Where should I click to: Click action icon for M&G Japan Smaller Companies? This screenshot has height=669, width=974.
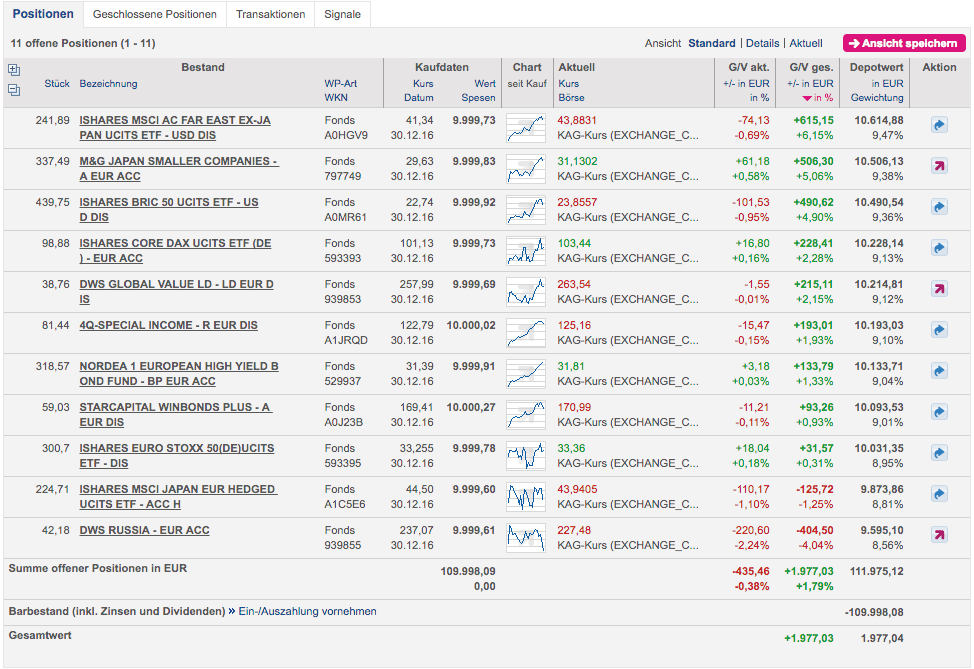click(x=939, y=166)
